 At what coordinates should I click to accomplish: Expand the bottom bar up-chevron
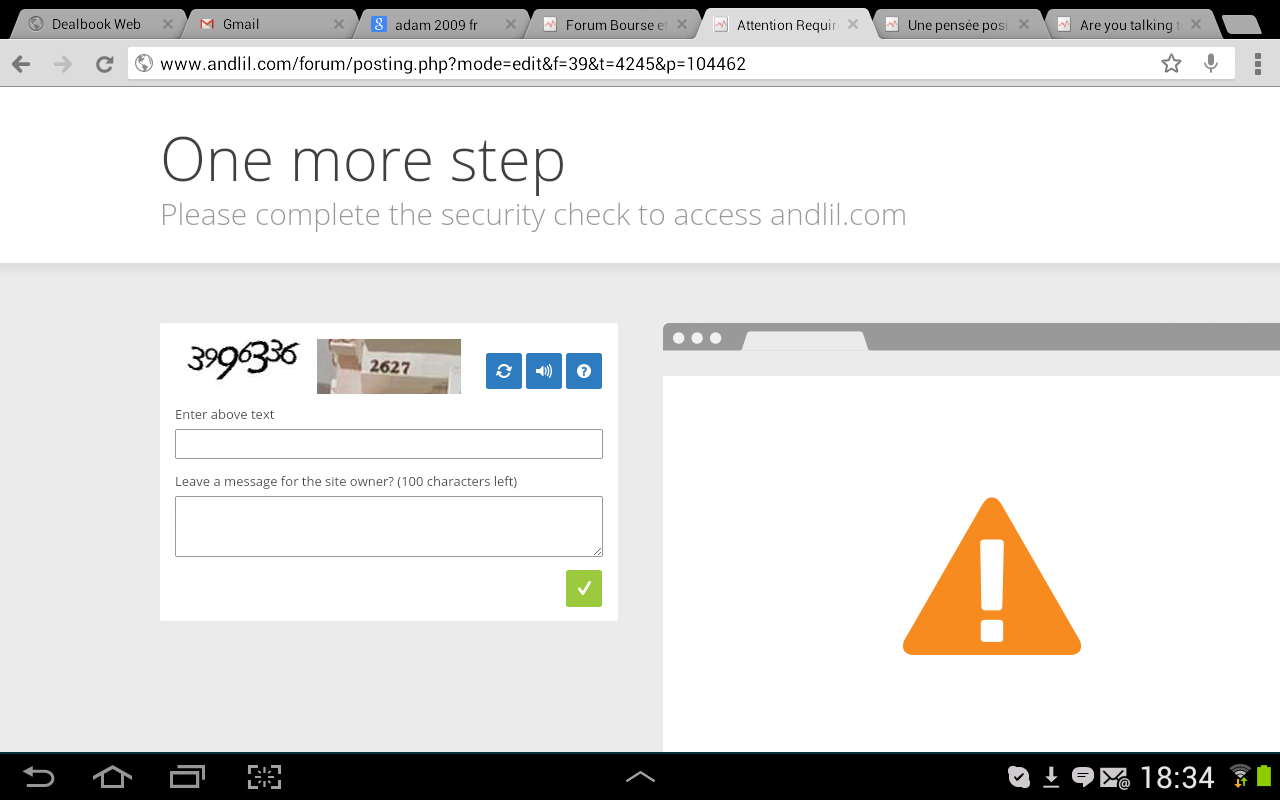pos(640,777)
